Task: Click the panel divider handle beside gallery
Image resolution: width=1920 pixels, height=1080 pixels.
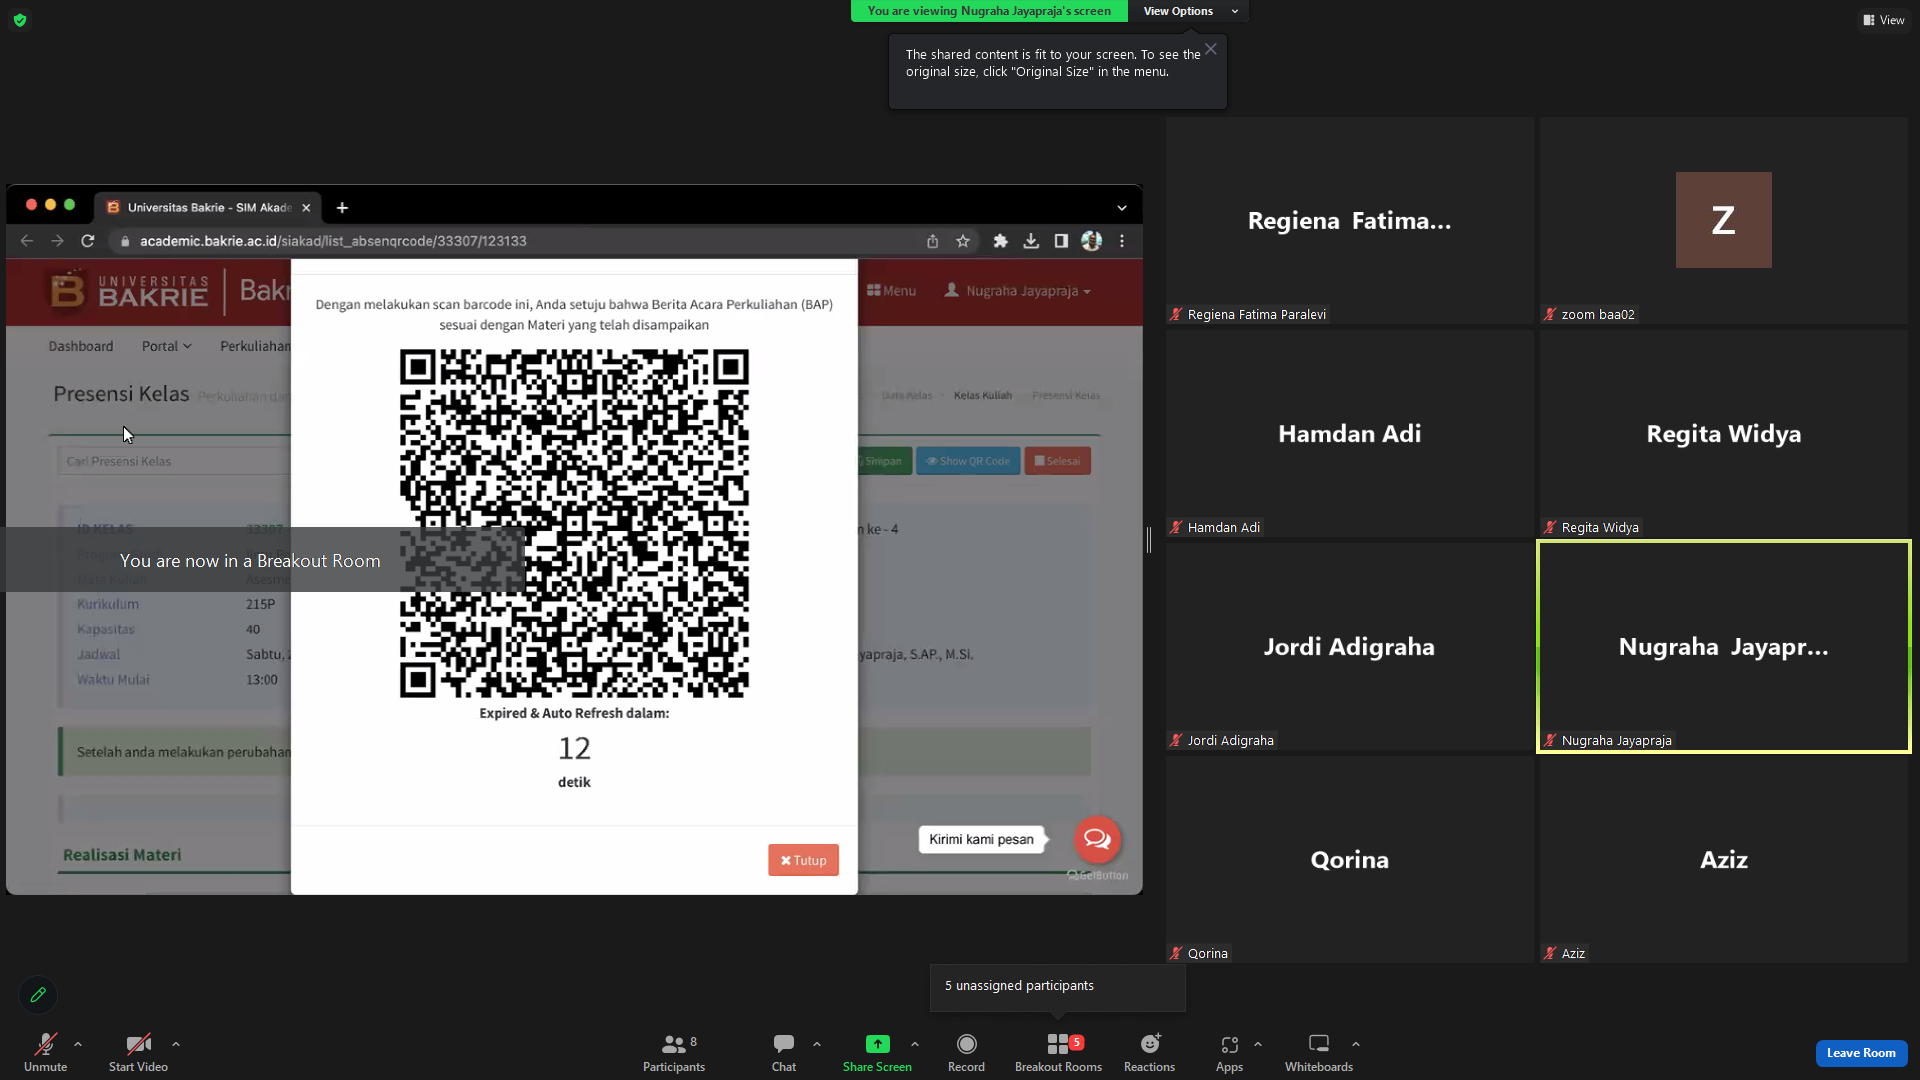Action: [x=1149, y=540]
